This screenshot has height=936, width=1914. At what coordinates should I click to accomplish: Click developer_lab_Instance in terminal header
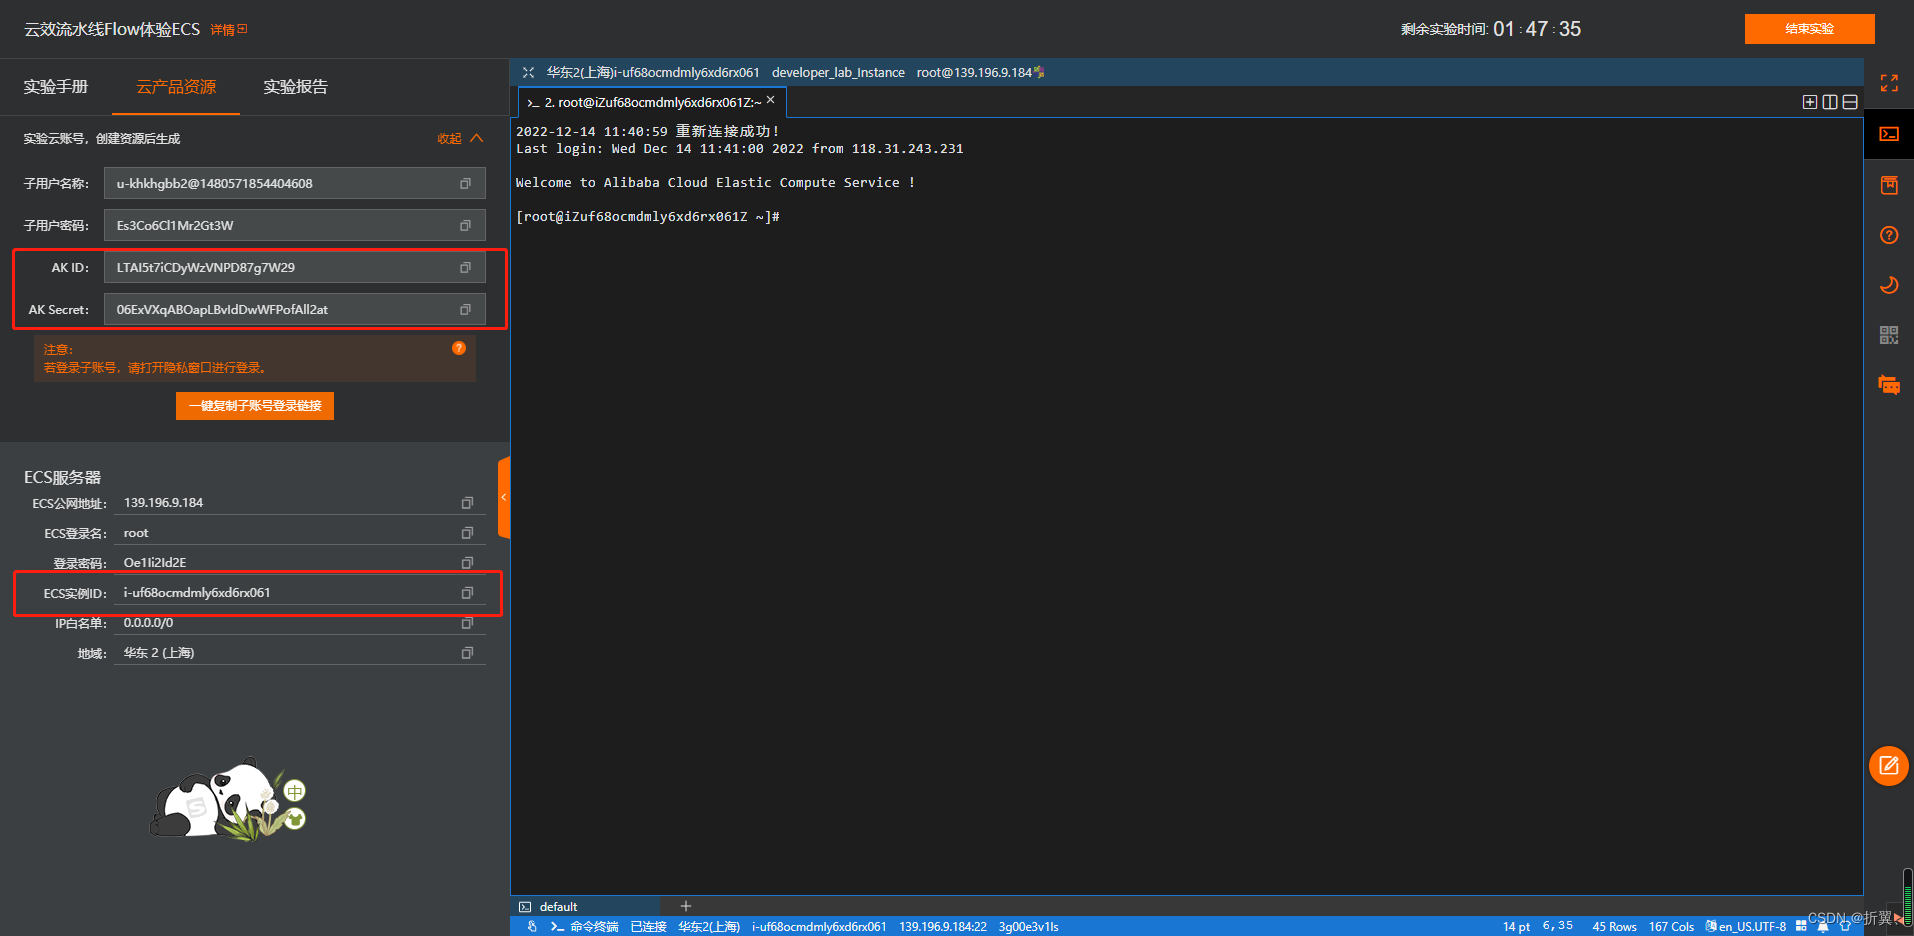[838, 72]
